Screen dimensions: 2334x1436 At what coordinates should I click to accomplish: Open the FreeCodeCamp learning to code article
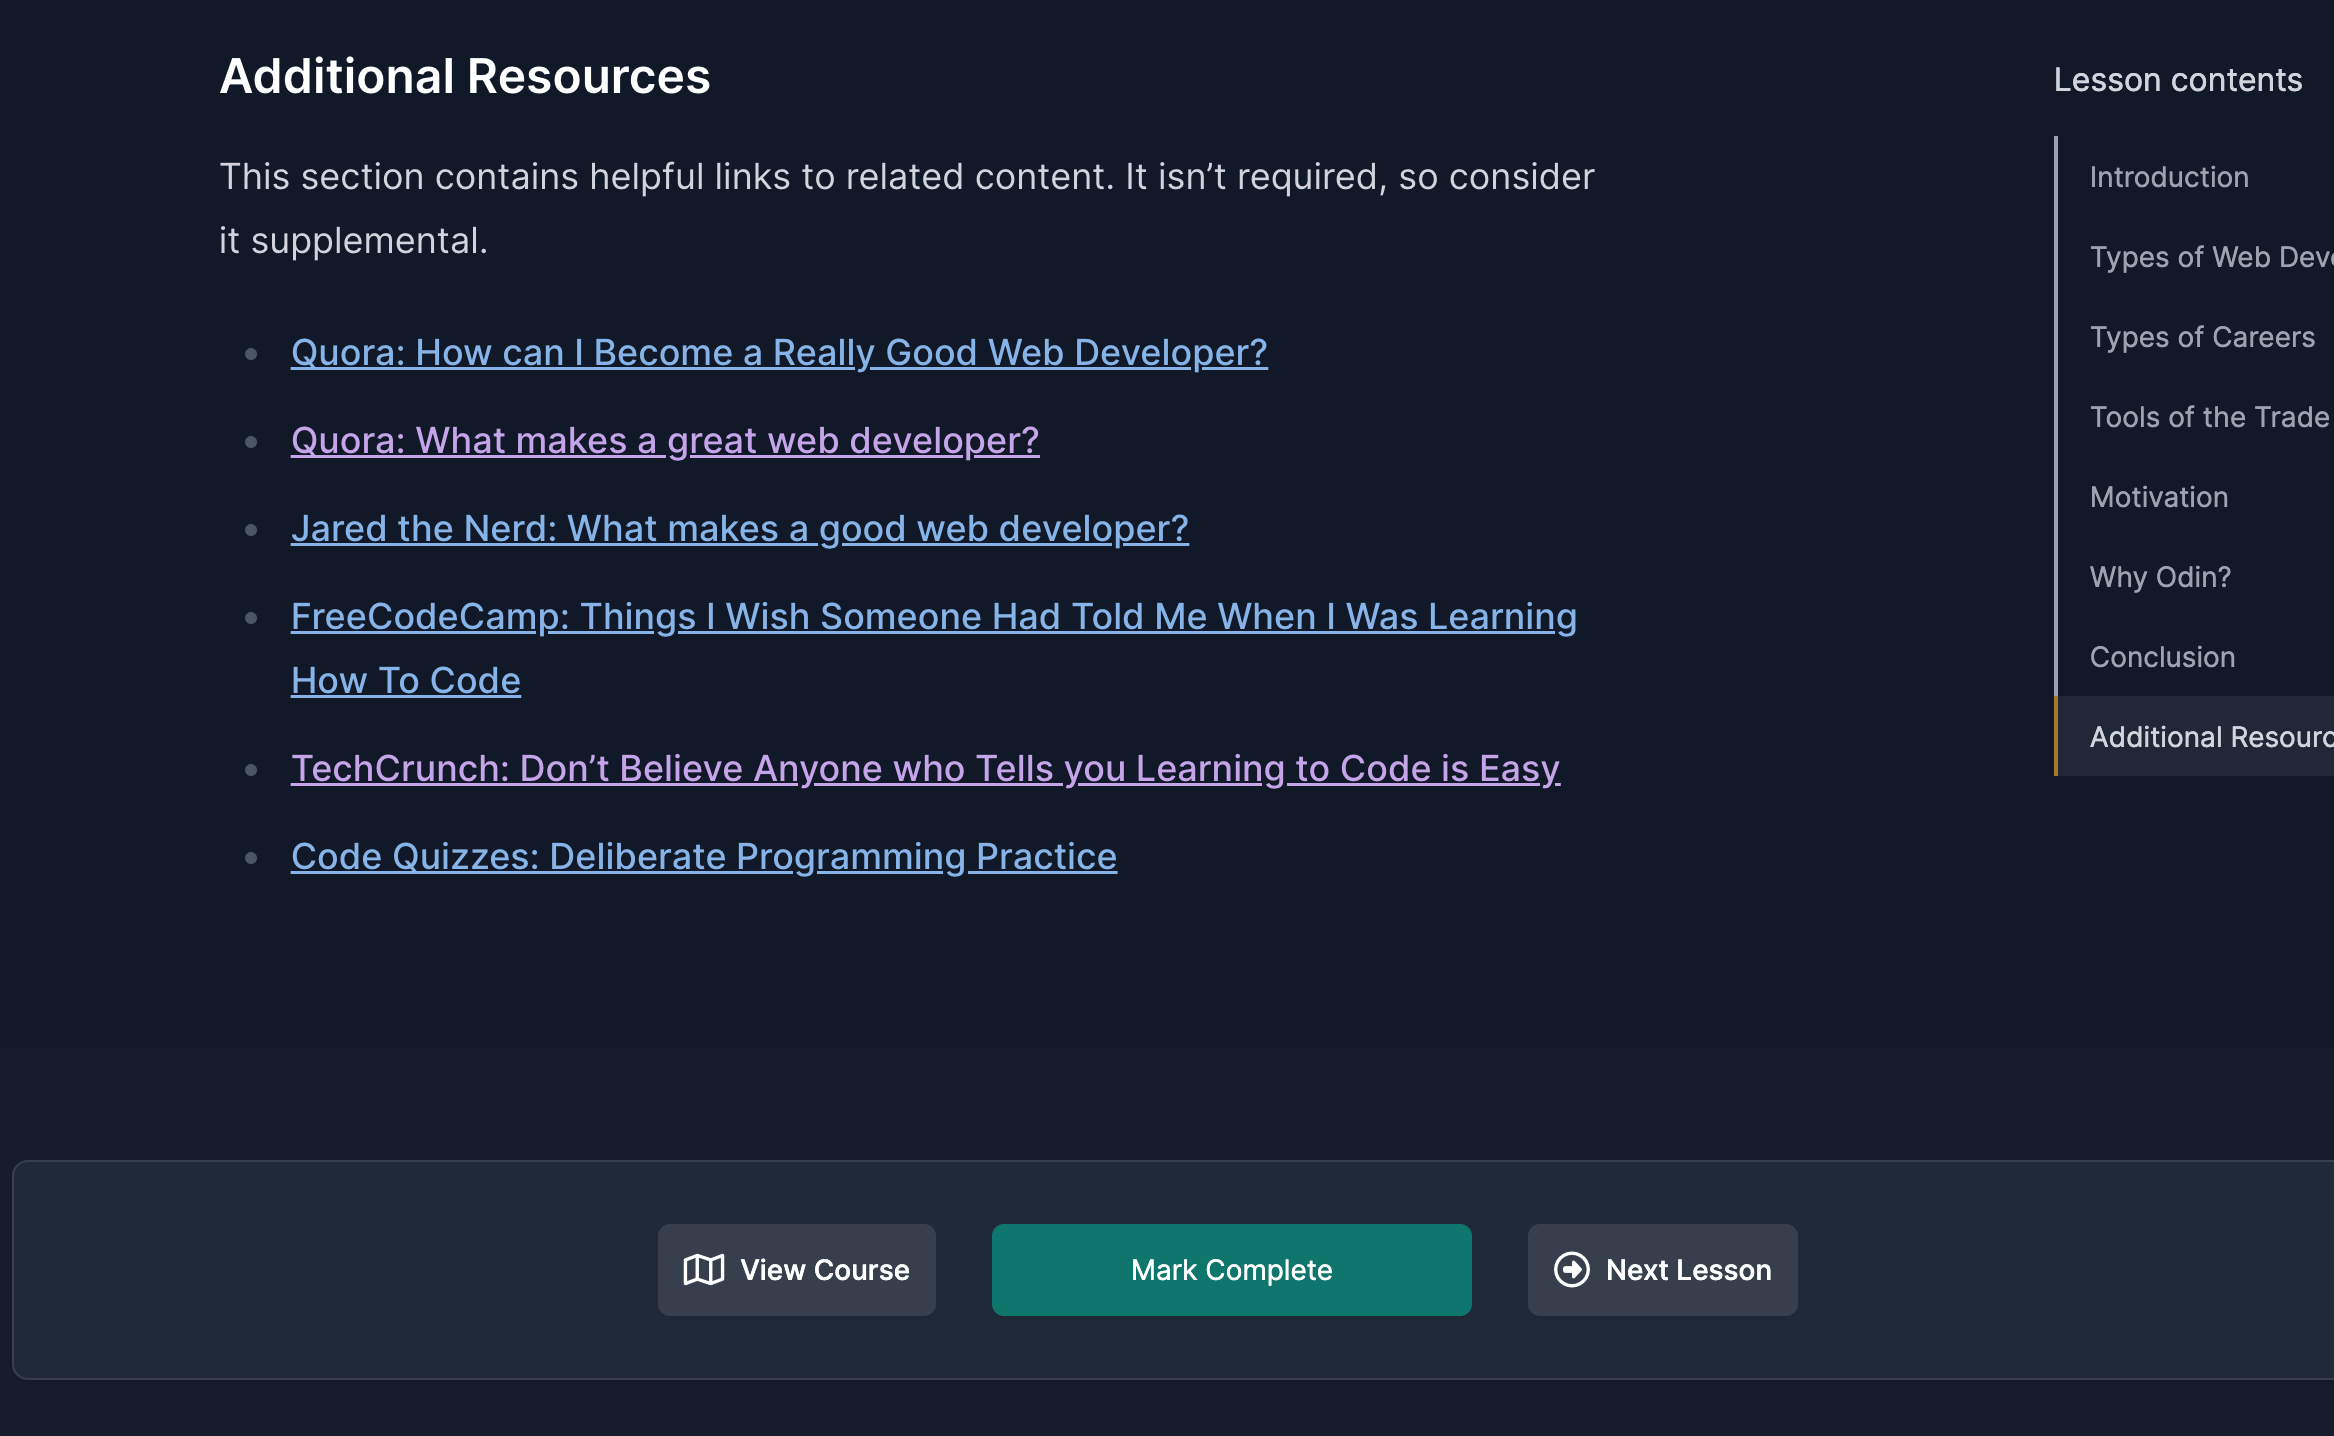click(x=933, y=617)
